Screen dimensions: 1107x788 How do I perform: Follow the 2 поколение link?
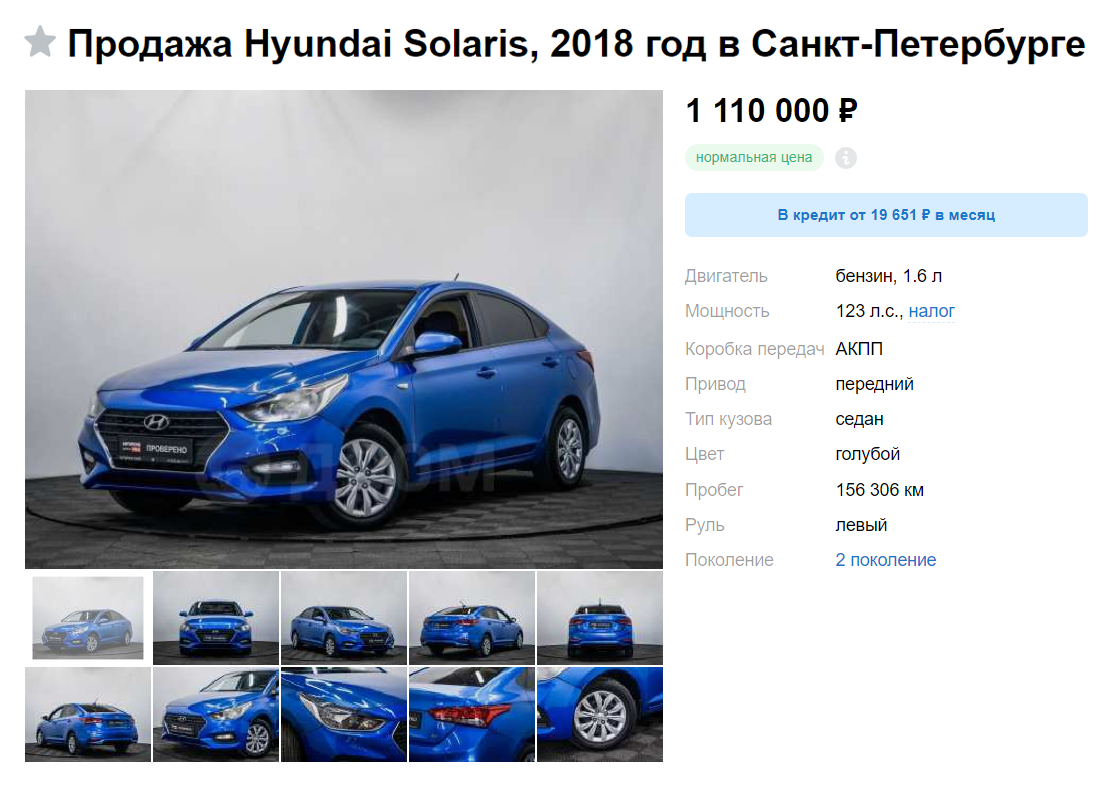(x=885, y=560)
